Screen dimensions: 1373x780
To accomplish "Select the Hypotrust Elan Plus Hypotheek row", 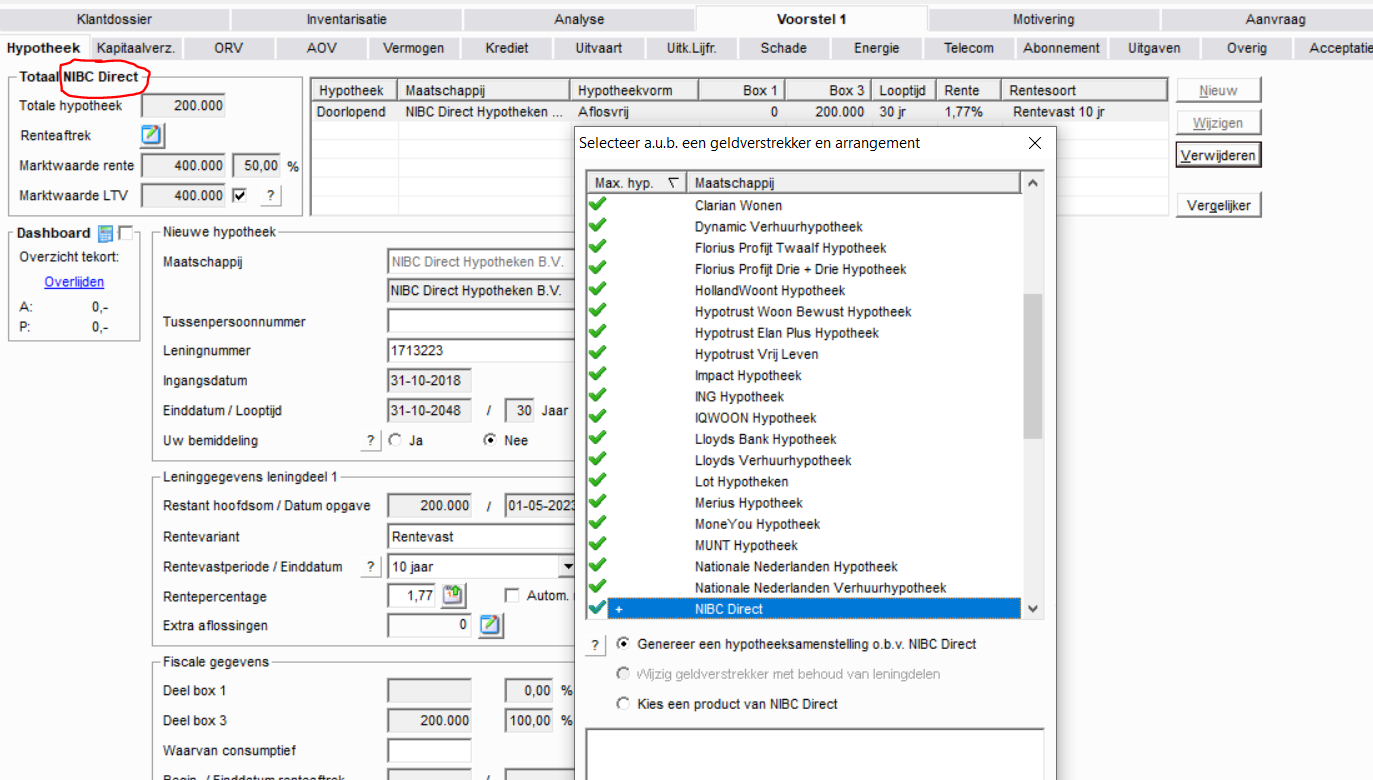I will coord(805,333).
